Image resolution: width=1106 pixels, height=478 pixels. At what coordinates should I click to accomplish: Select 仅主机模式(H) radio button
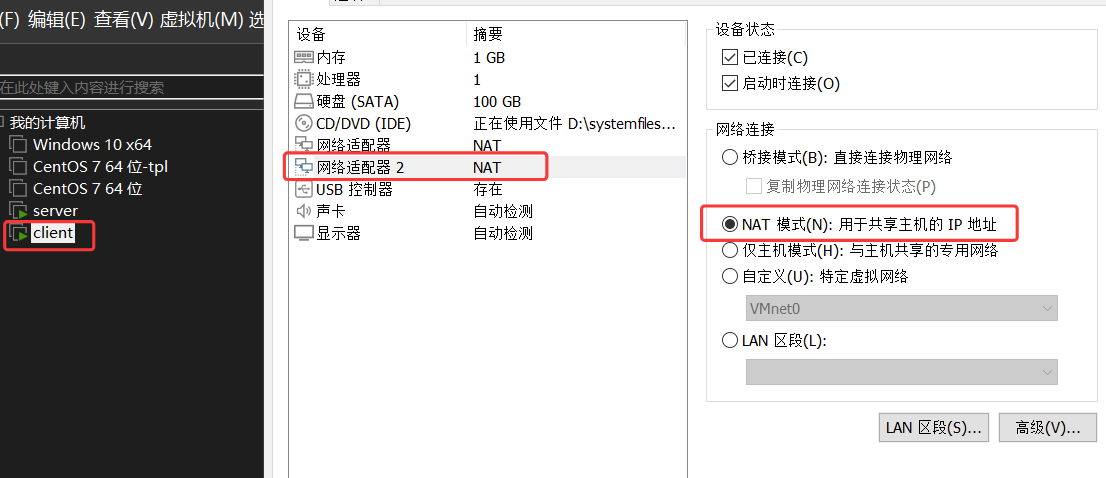(729, 250)
